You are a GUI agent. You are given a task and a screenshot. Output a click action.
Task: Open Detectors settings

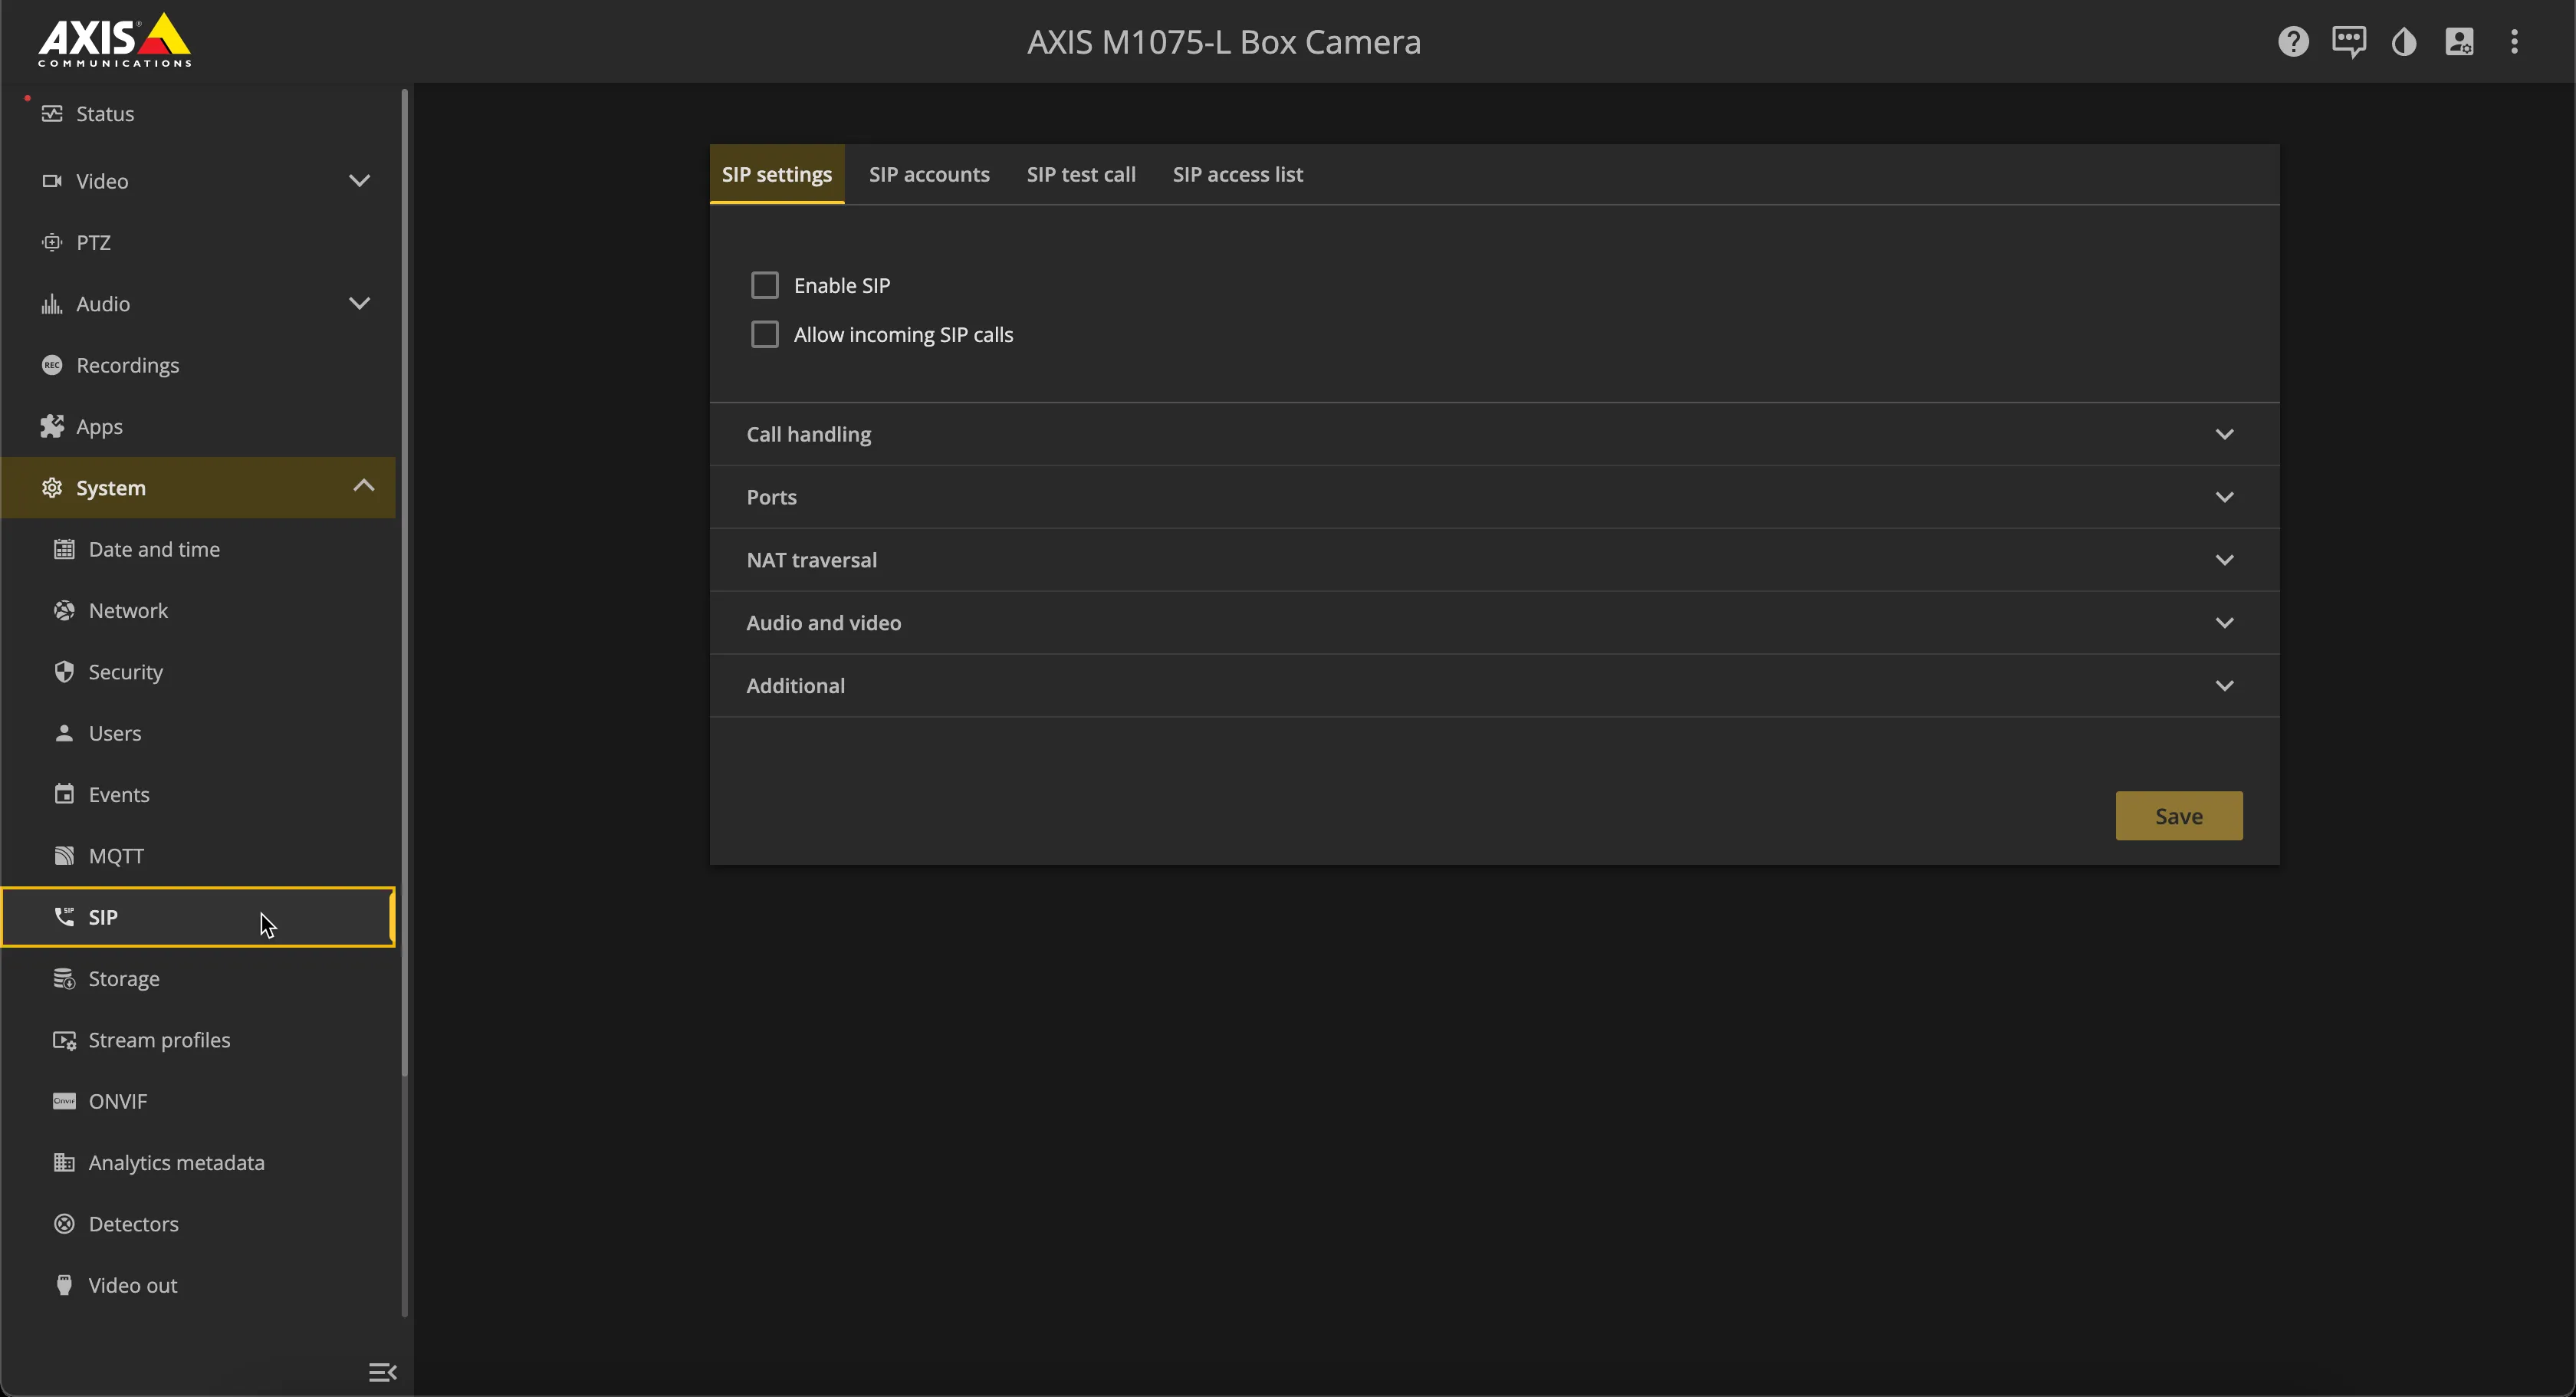point(199,1224)
